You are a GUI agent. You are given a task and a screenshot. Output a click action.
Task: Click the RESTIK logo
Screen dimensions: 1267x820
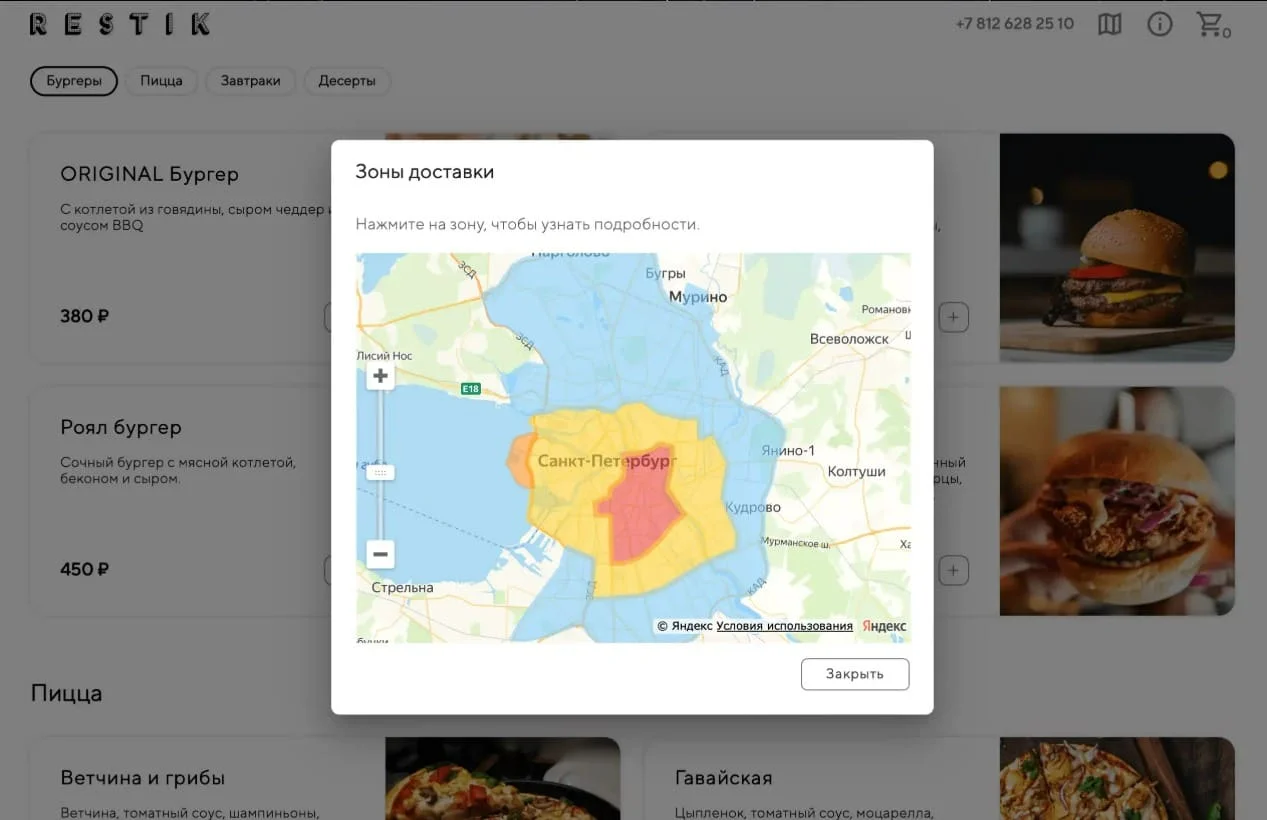tap(120, 24)
